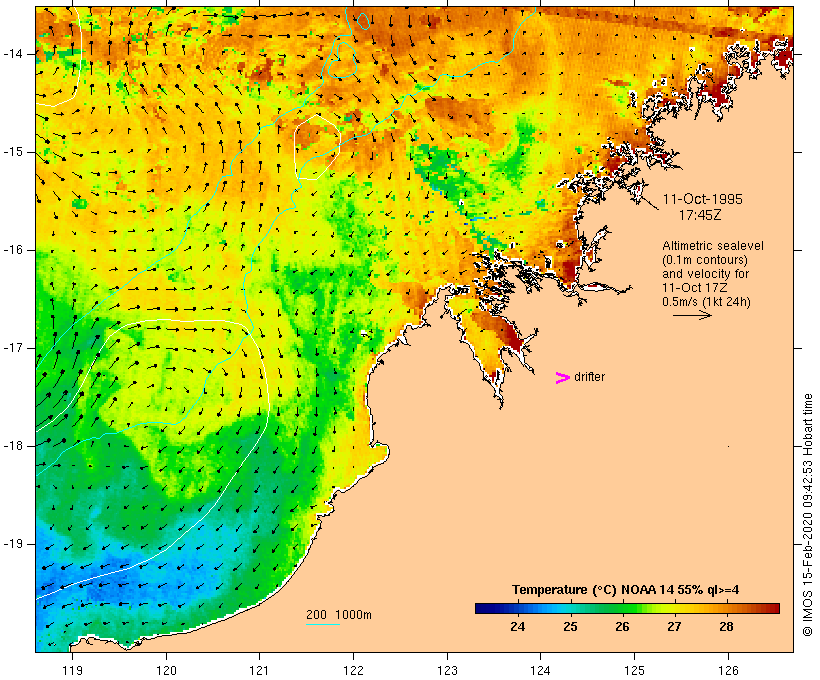Viewport: 820px width, 680px height.
Task: Click the latitude axis label -15
Action: pyautogui.click(x=12, y=152)
